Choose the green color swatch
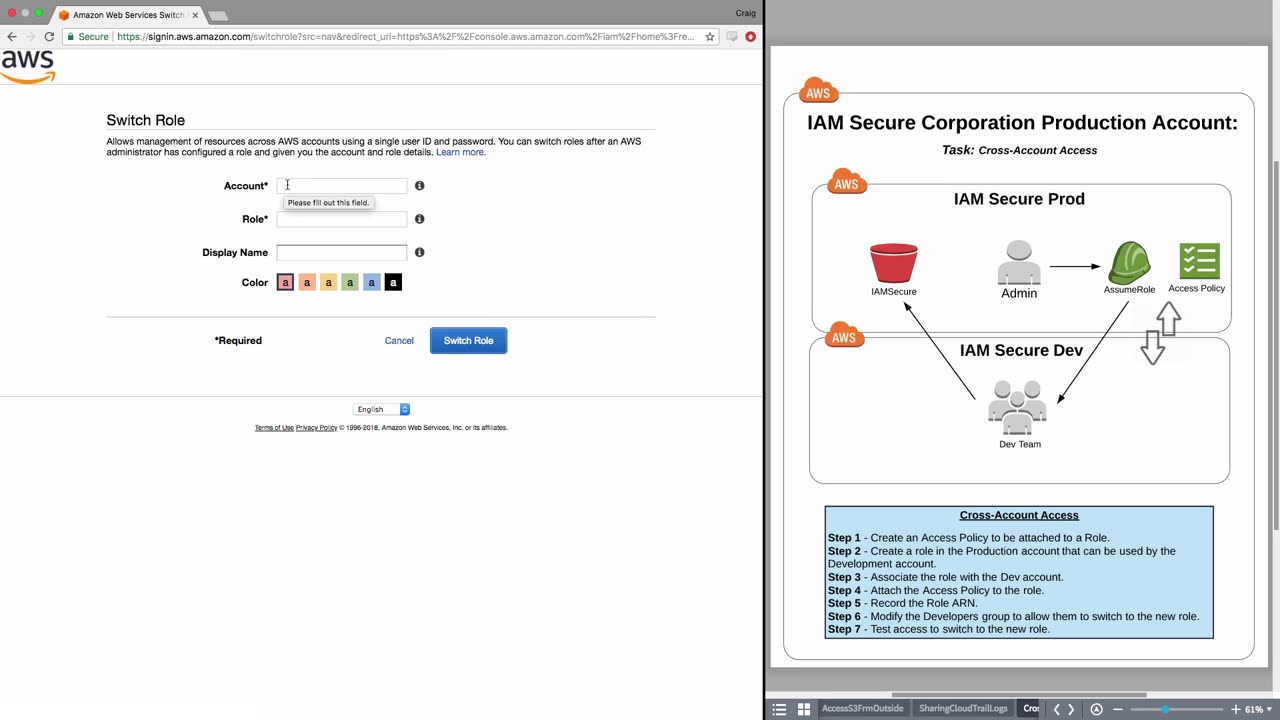Image resolution: width=1280 pixels, height=720 pixels. (350, 283)
